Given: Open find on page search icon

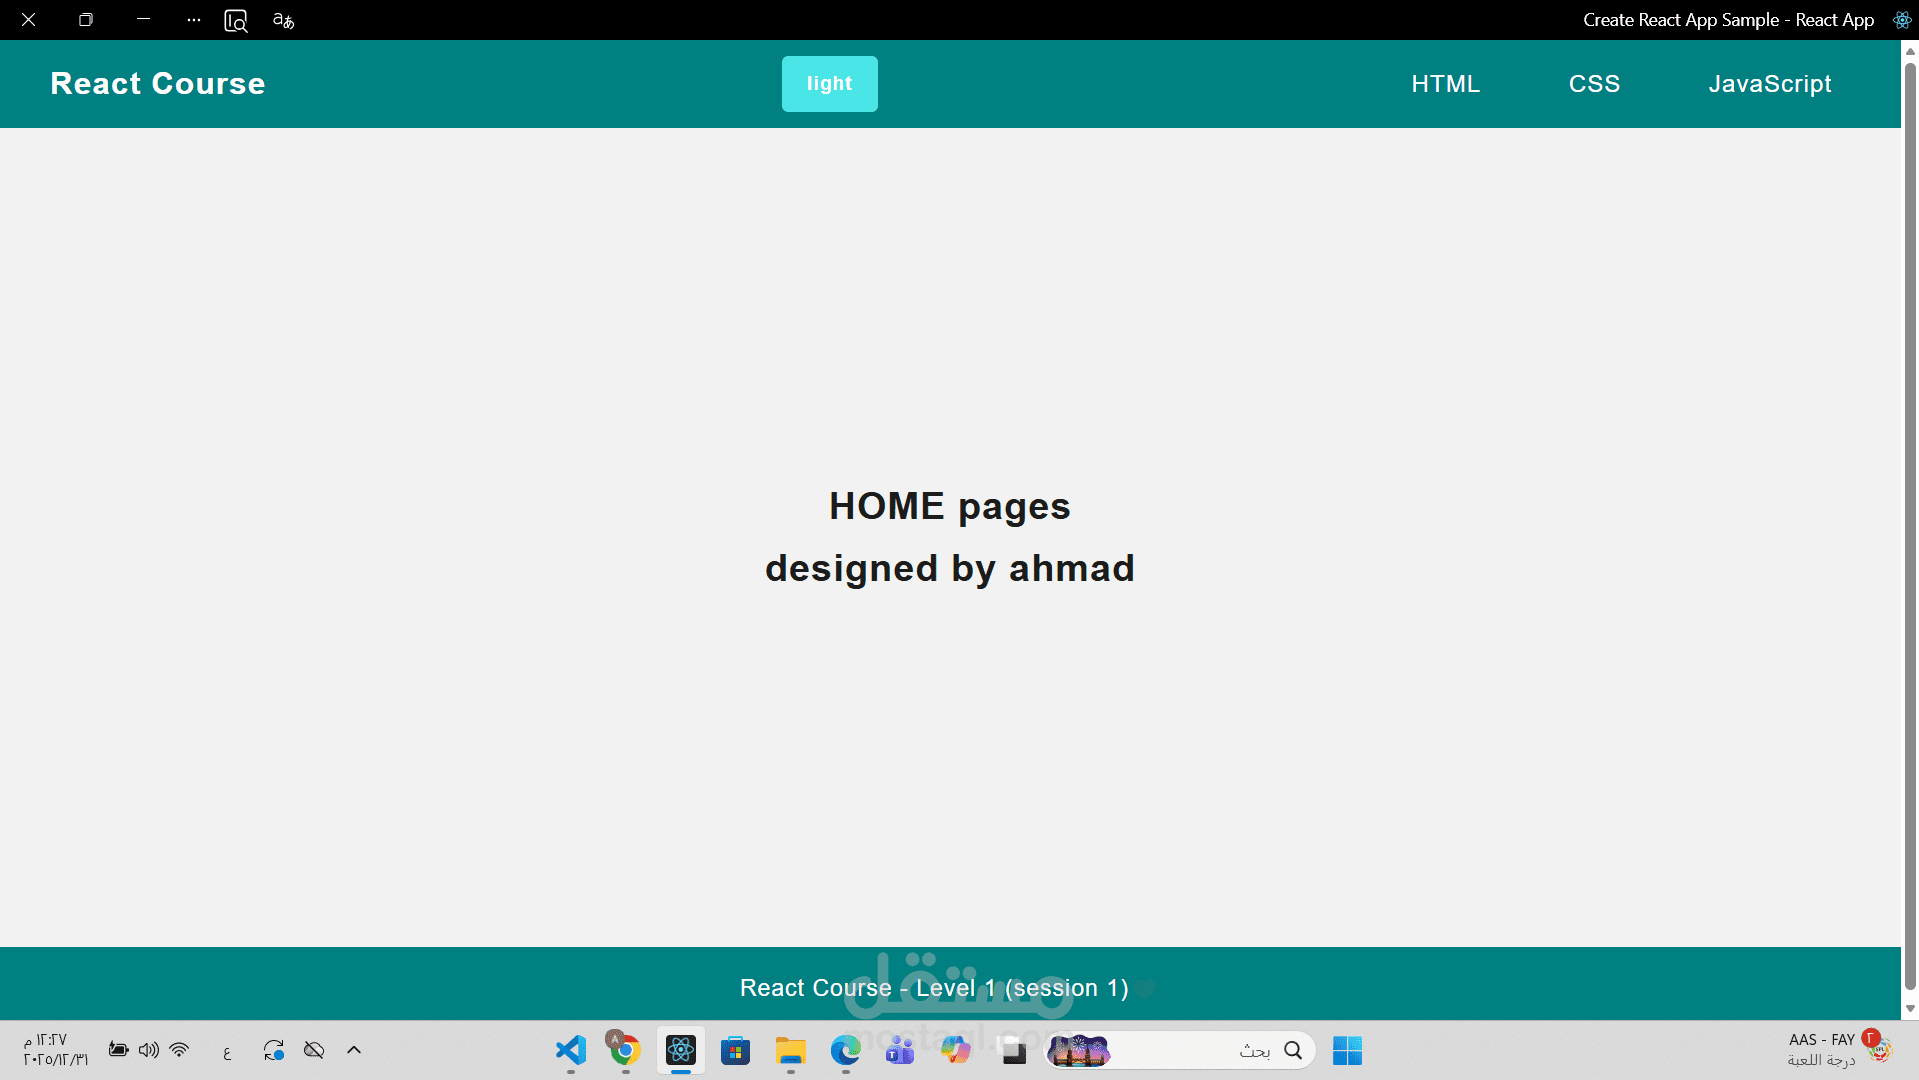Looking at the screenshot, I should (x=235, y=20).
